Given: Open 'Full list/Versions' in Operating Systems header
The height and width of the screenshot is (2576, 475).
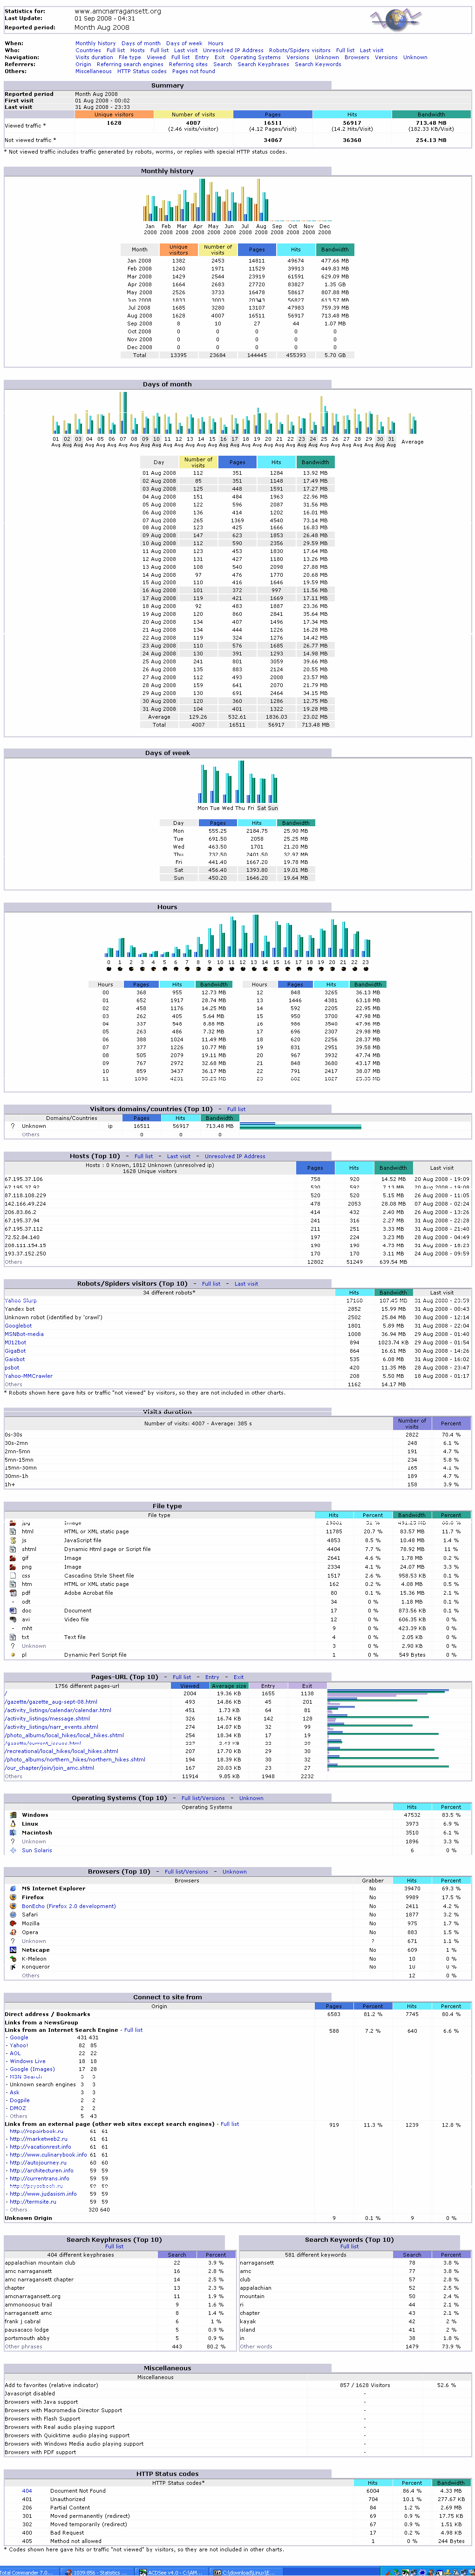Looking at the screenshot, I should point(203,1798).
